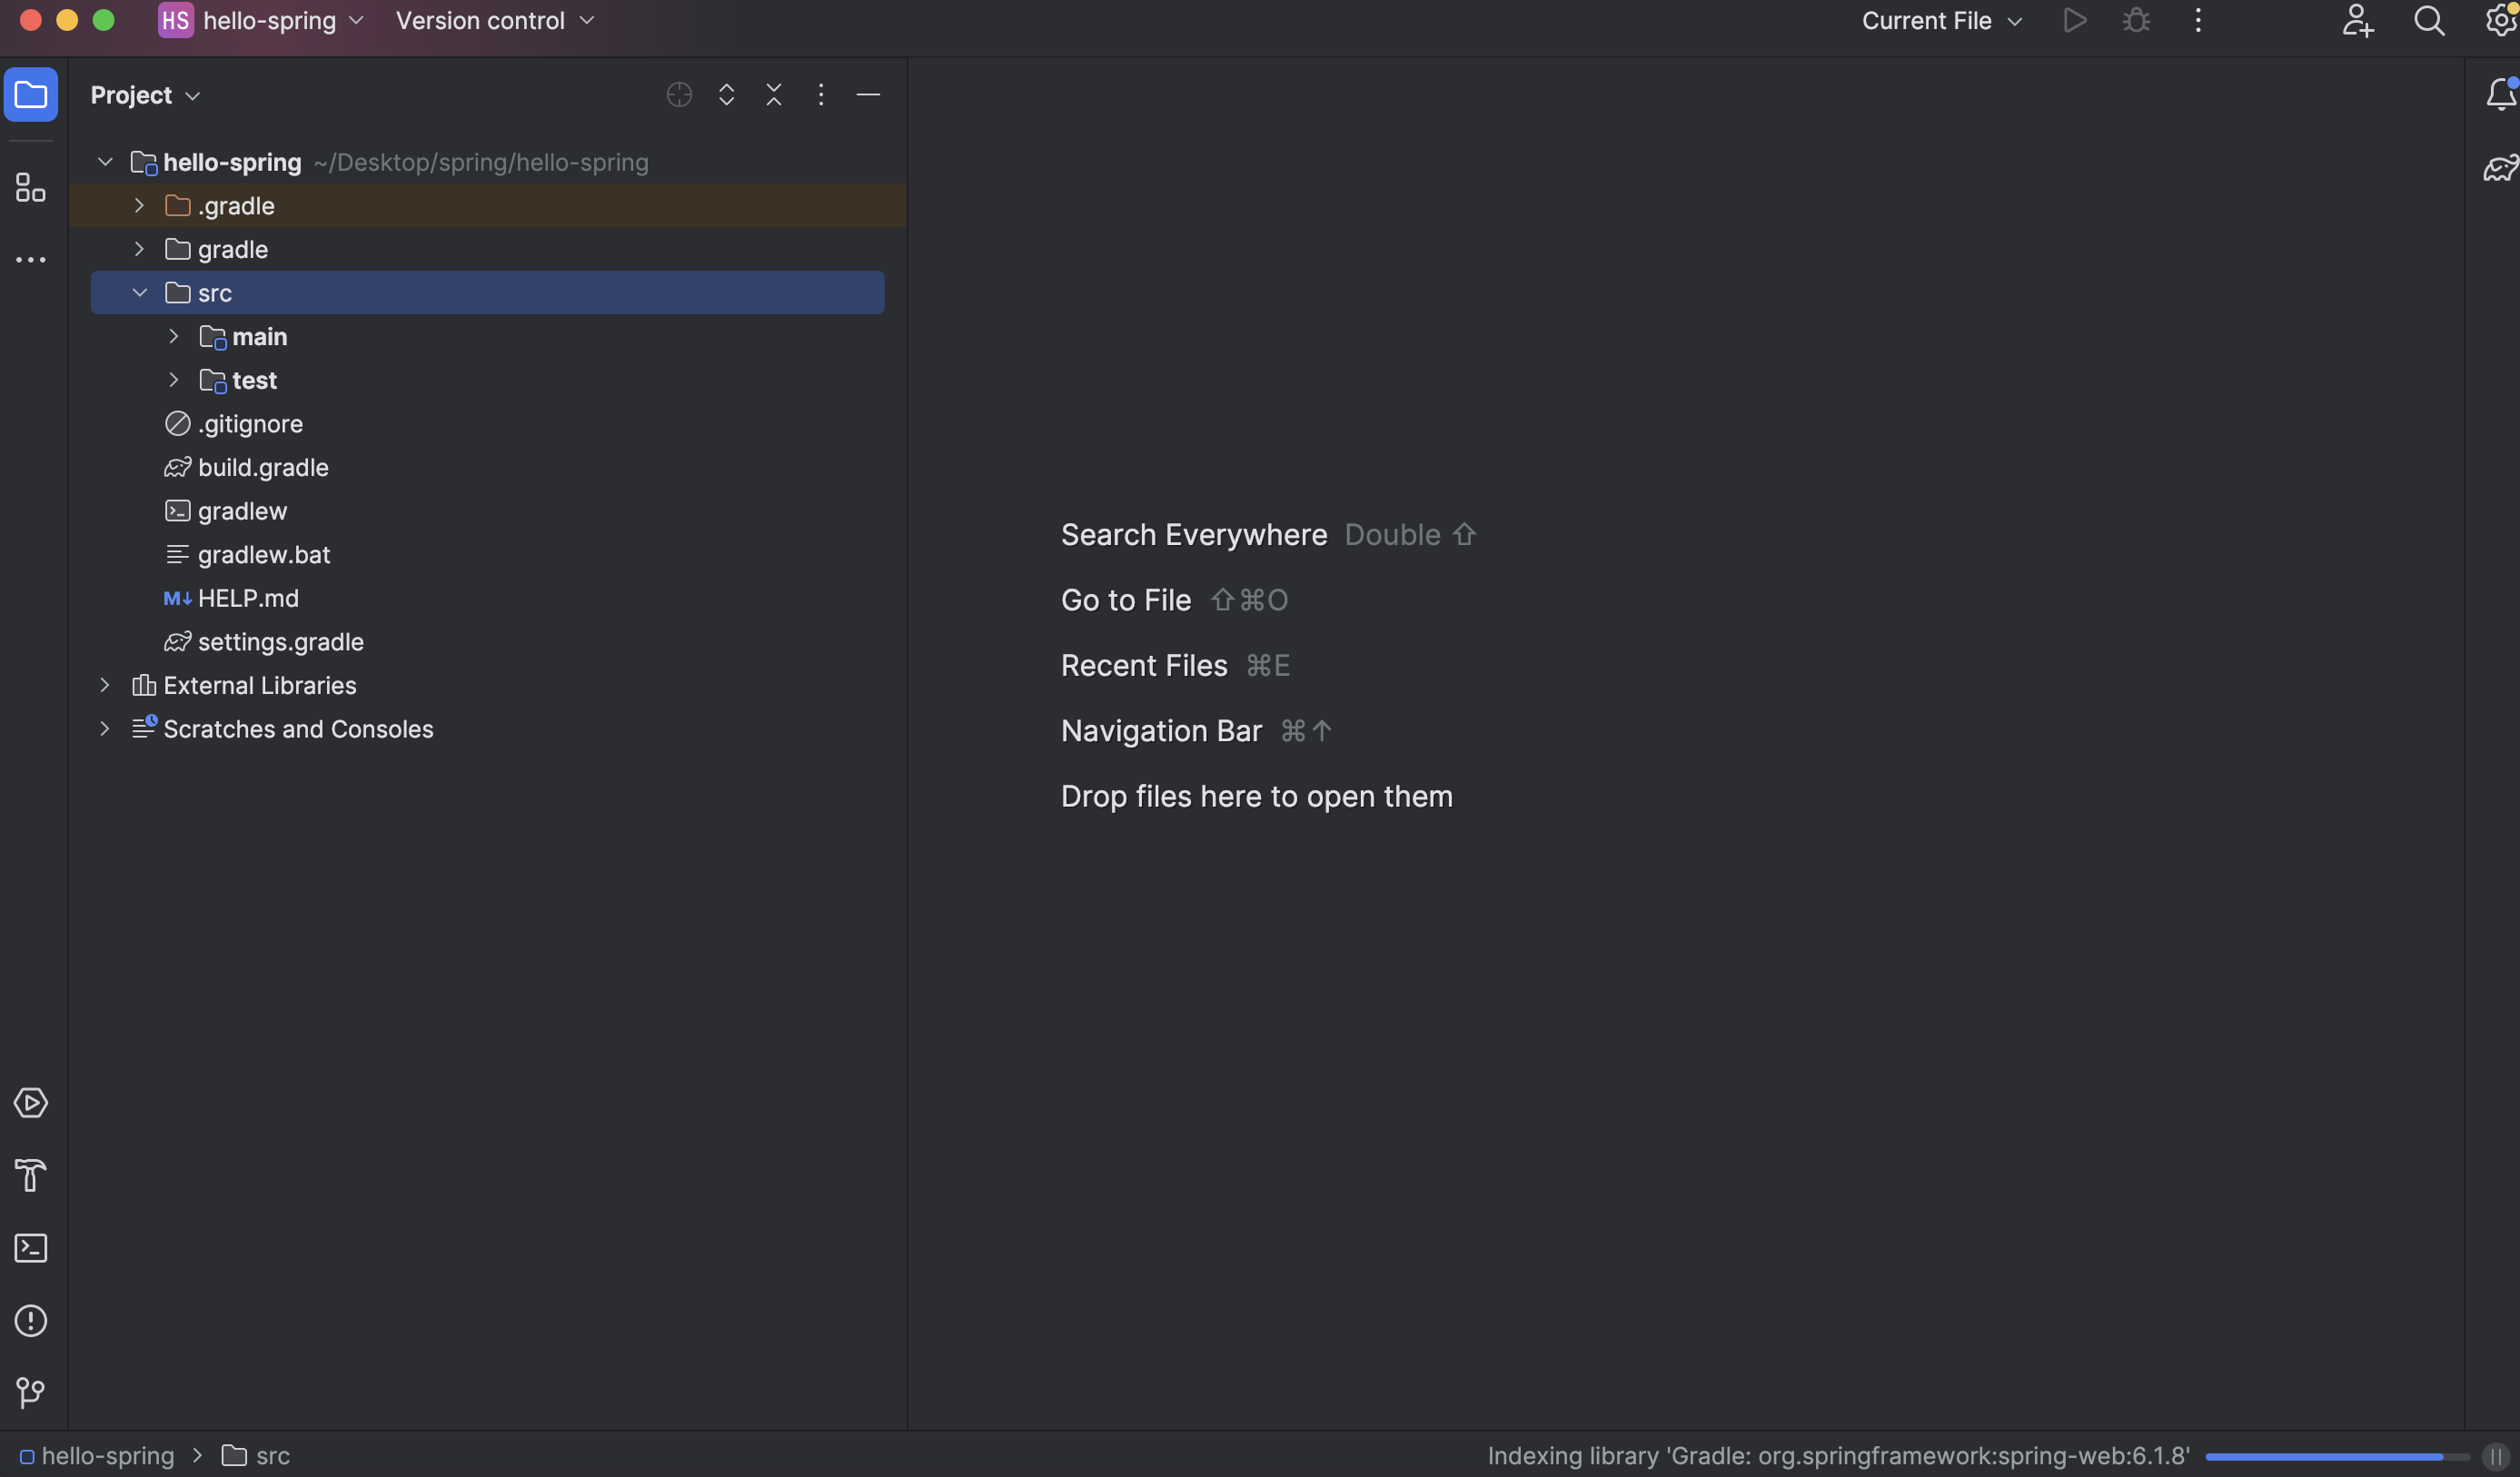The width and height of the screenshot is (2520, 1477).
Task: Open the Build hammer tool window
Action: (x=30, y=1175)
